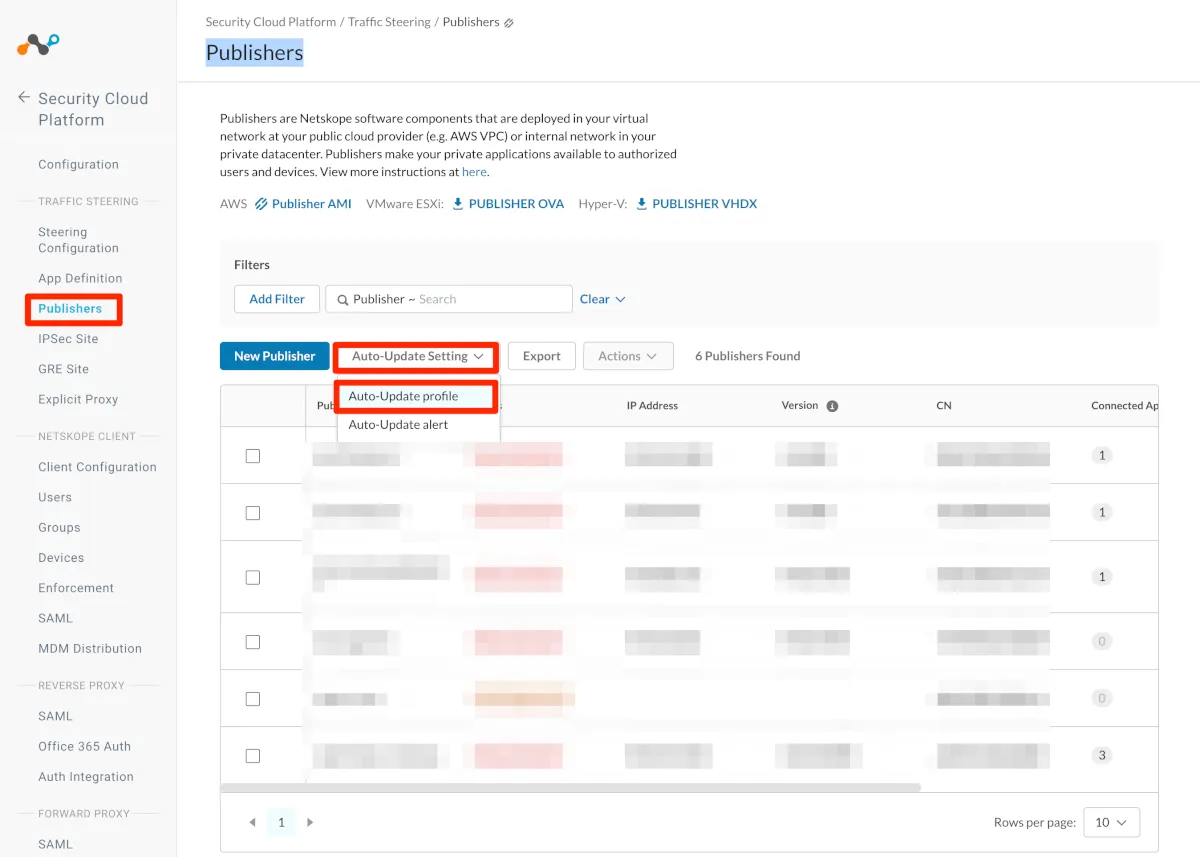The height and width of the screenshot is (857, 1200).
Task: Open Explicit Proxy in the sidebar
Action: 78,399
